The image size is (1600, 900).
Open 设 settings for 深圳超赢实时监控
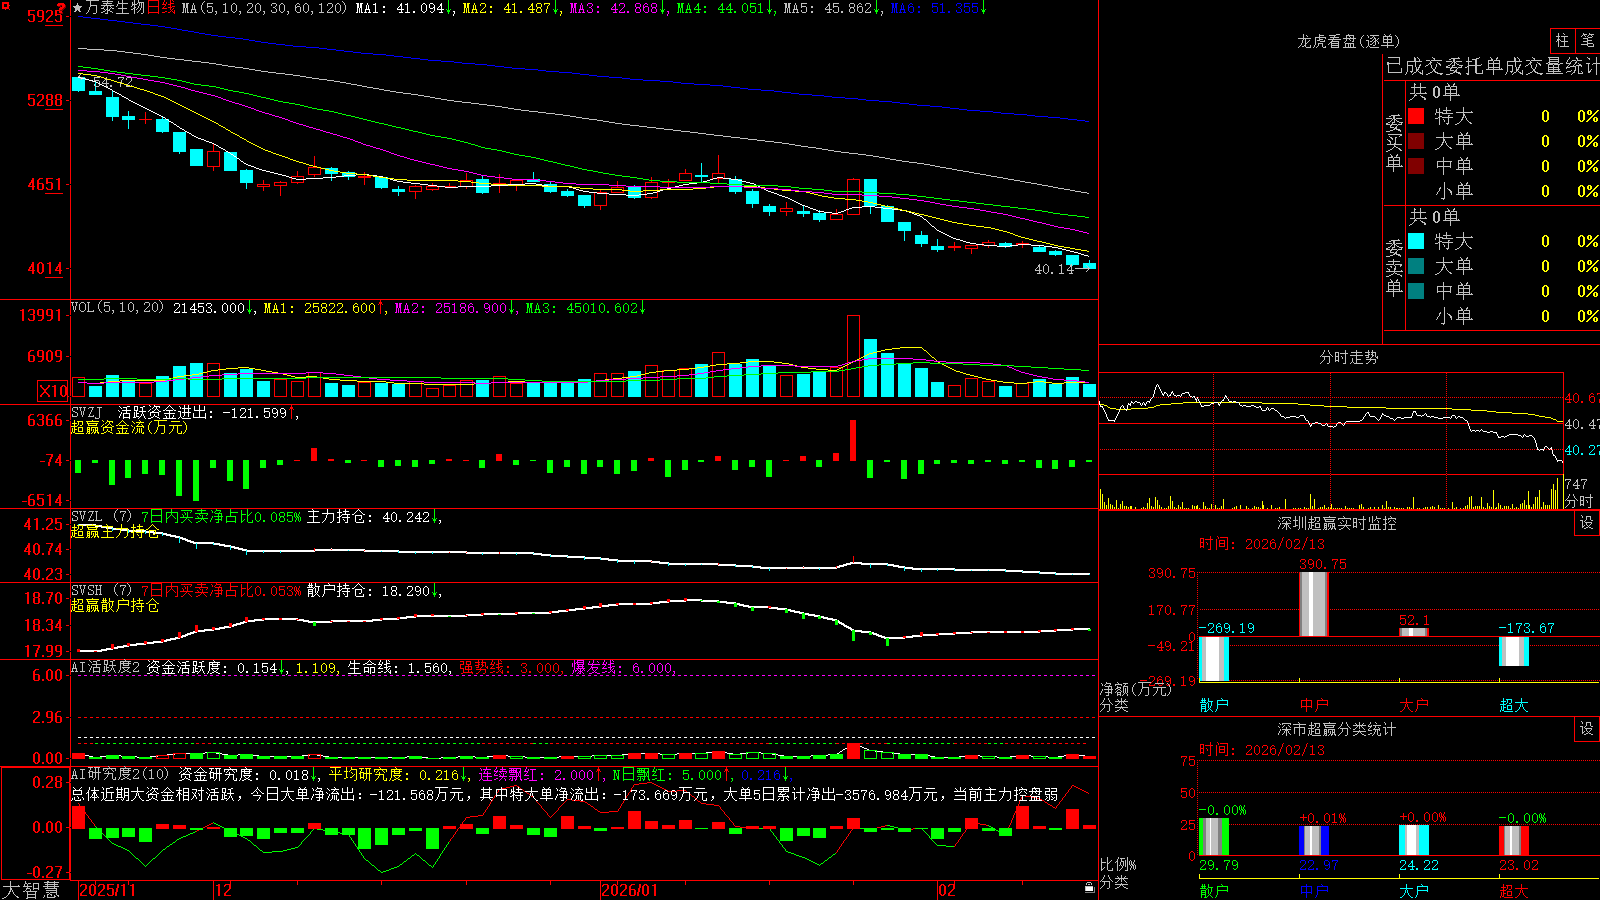(x=1587, y=523)
